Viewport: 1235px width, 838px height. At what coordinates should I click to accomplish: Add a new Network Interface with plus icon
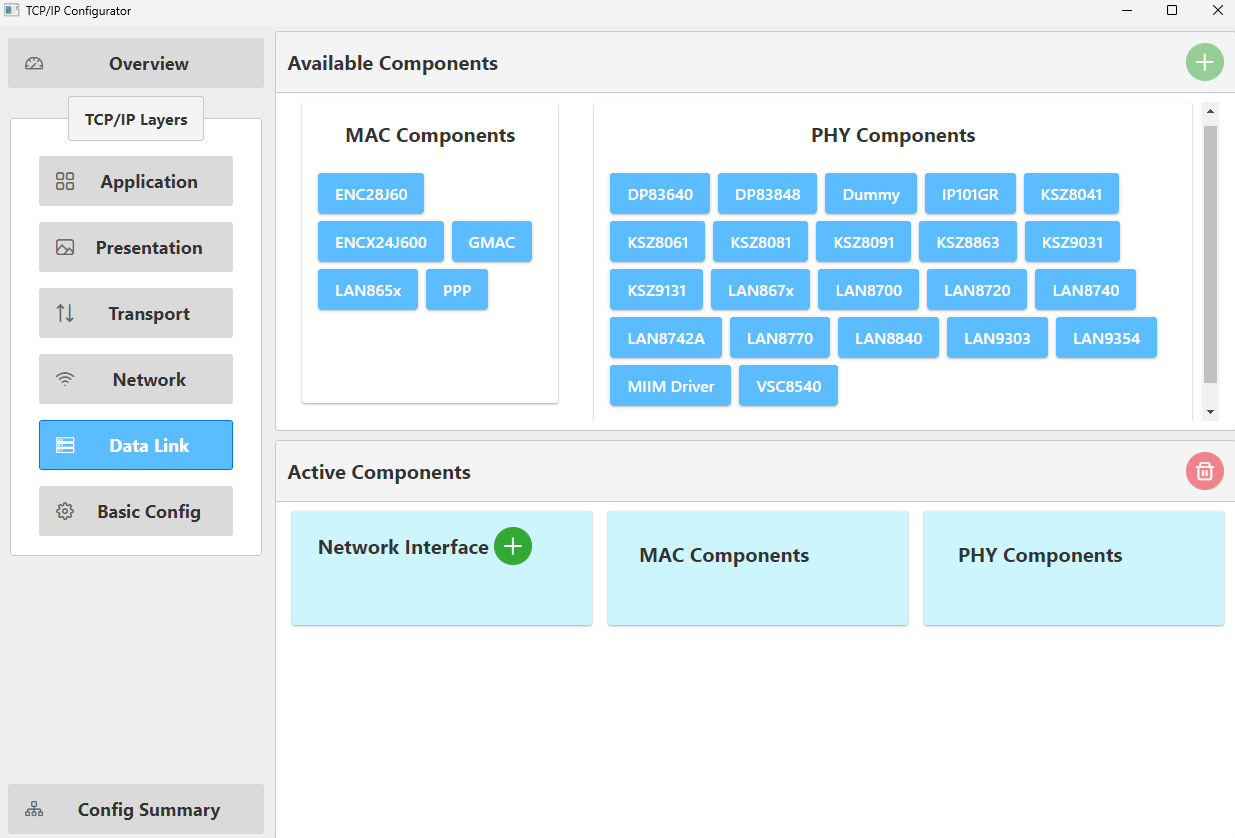(x=513, y=546)
